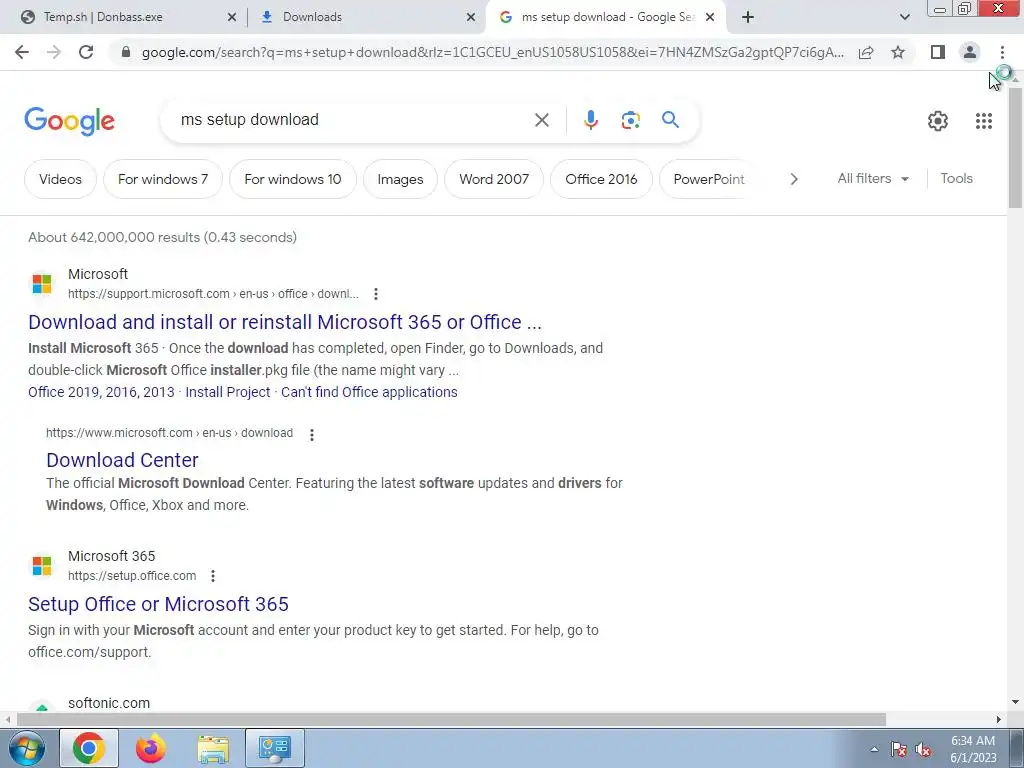The image size is (1024, 768).
Task: Open Download and install Microsoft 365 result
Action: (x=285, y=322)
